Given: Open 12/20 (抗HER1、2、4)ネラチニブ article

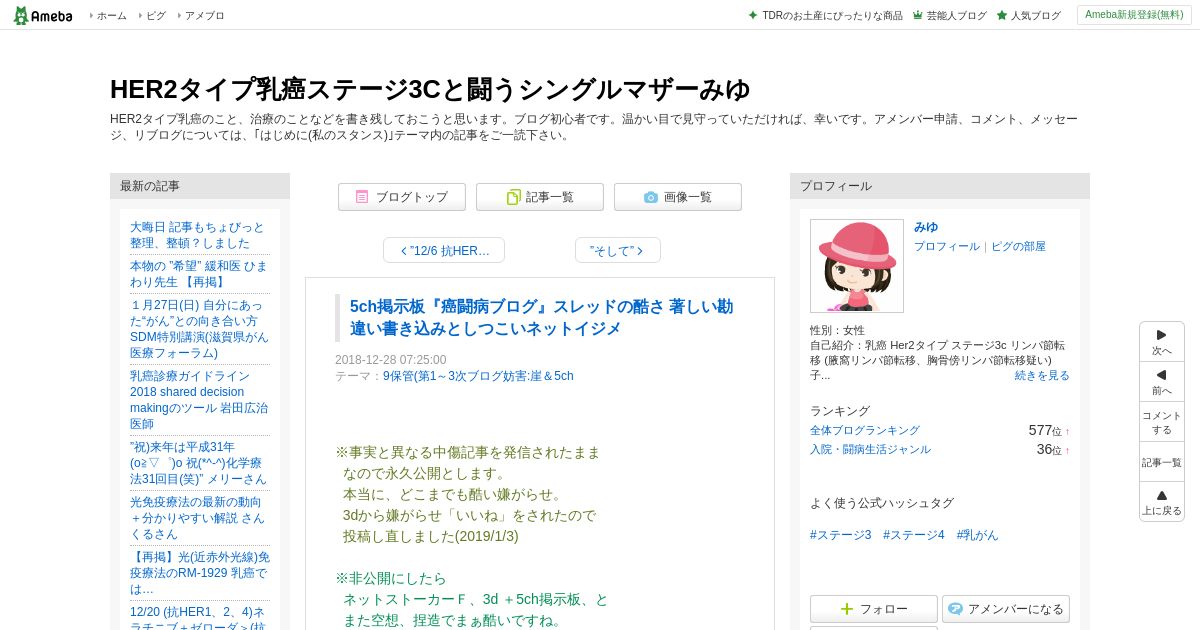Looking at the screenshot, I should 198,619.
